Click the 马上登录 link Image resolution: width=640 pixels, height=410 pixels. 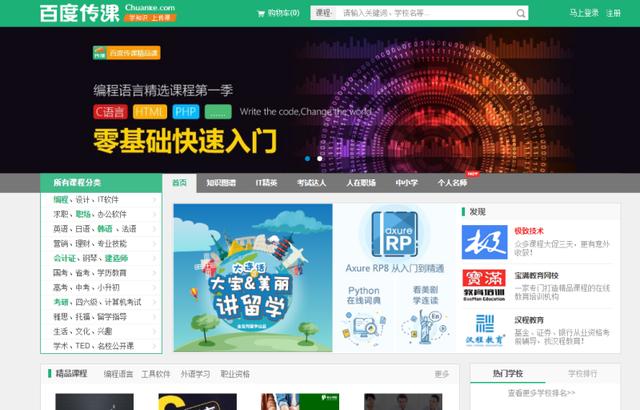pyautogui.click(x=584, y=13)
